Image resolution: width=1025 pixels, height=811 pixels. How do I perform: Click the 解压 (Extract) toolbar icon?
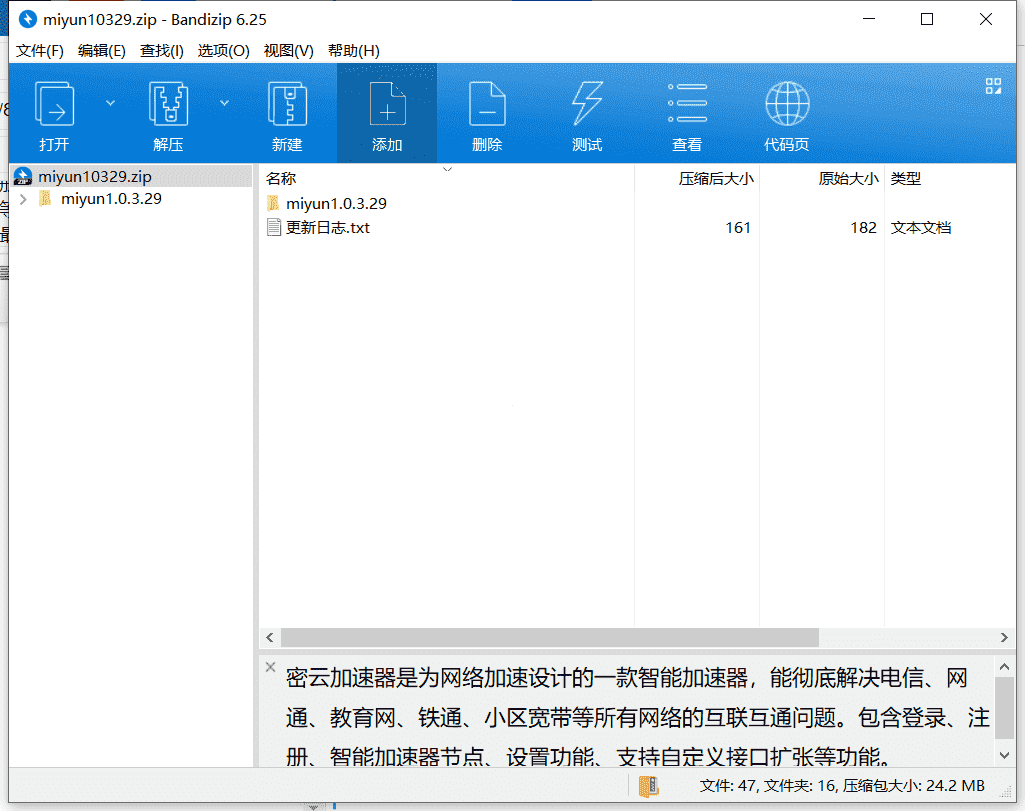coord(169,103)
